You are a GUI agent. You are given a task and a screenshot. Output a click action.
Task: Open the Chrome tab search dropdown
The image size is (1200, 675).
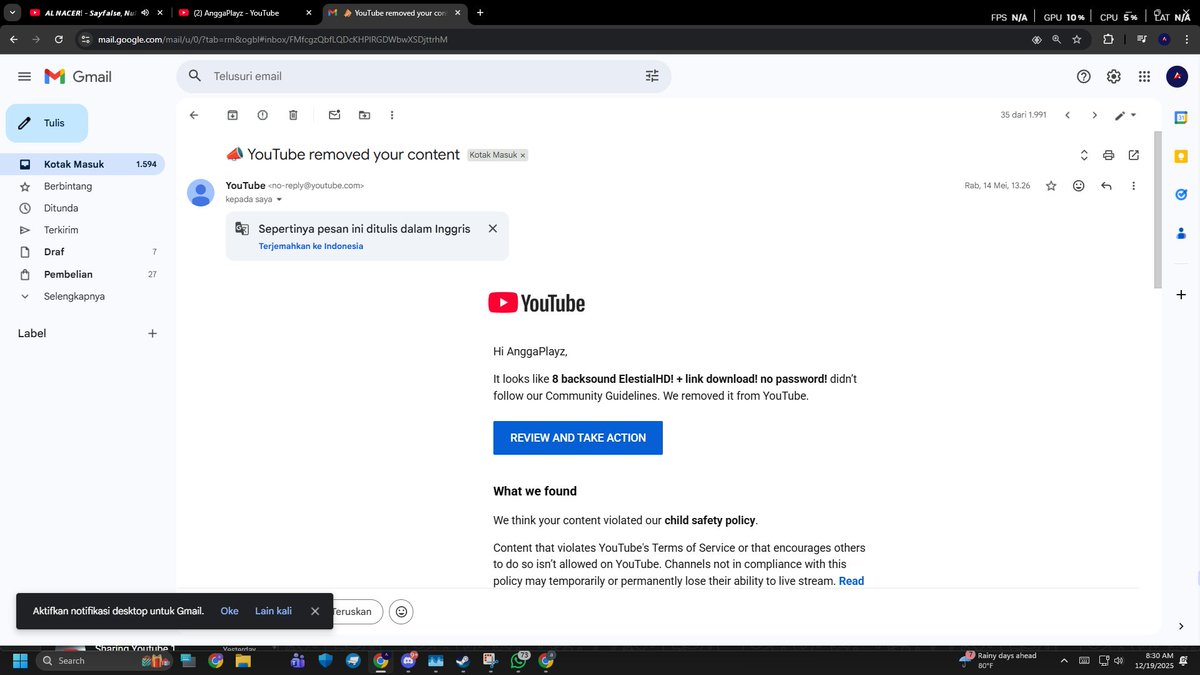coord(11,13)
